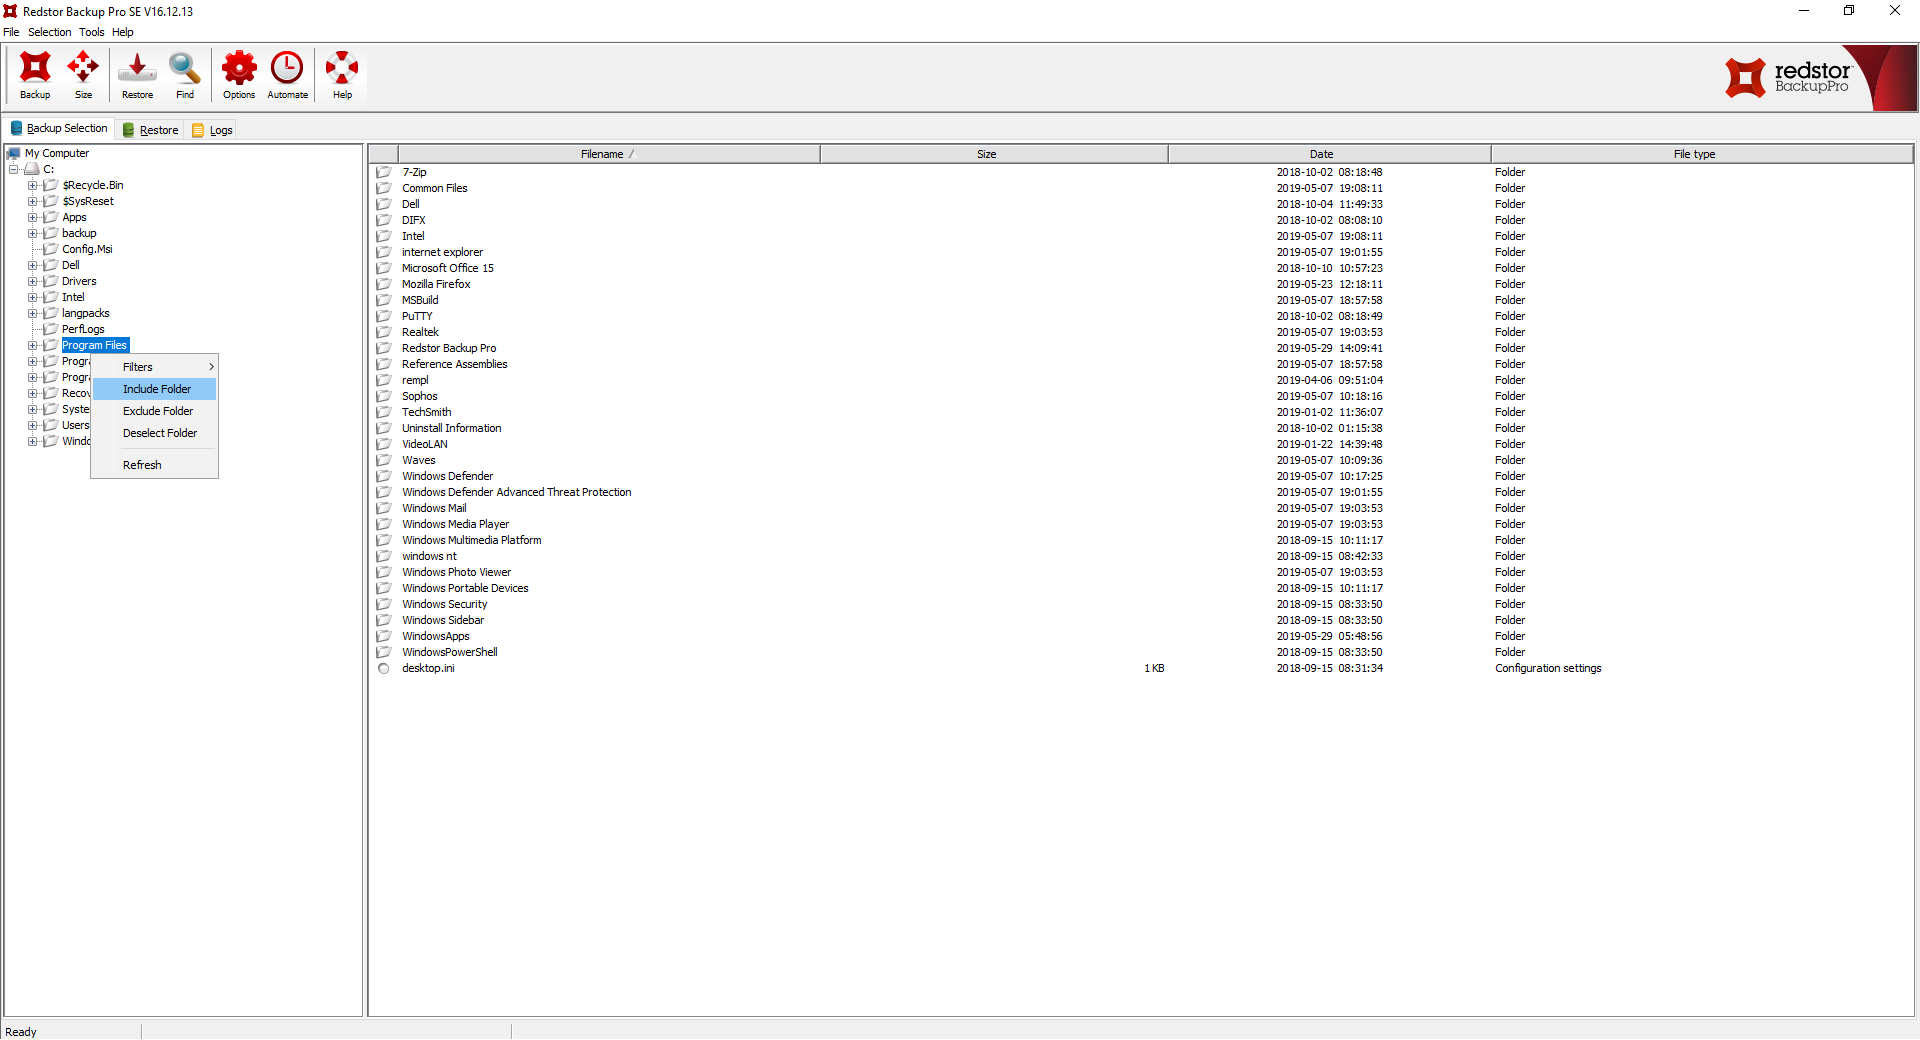Choose Refresh from the context menu
This screenshot has width=1920, height=1040.
coord(155,465)
